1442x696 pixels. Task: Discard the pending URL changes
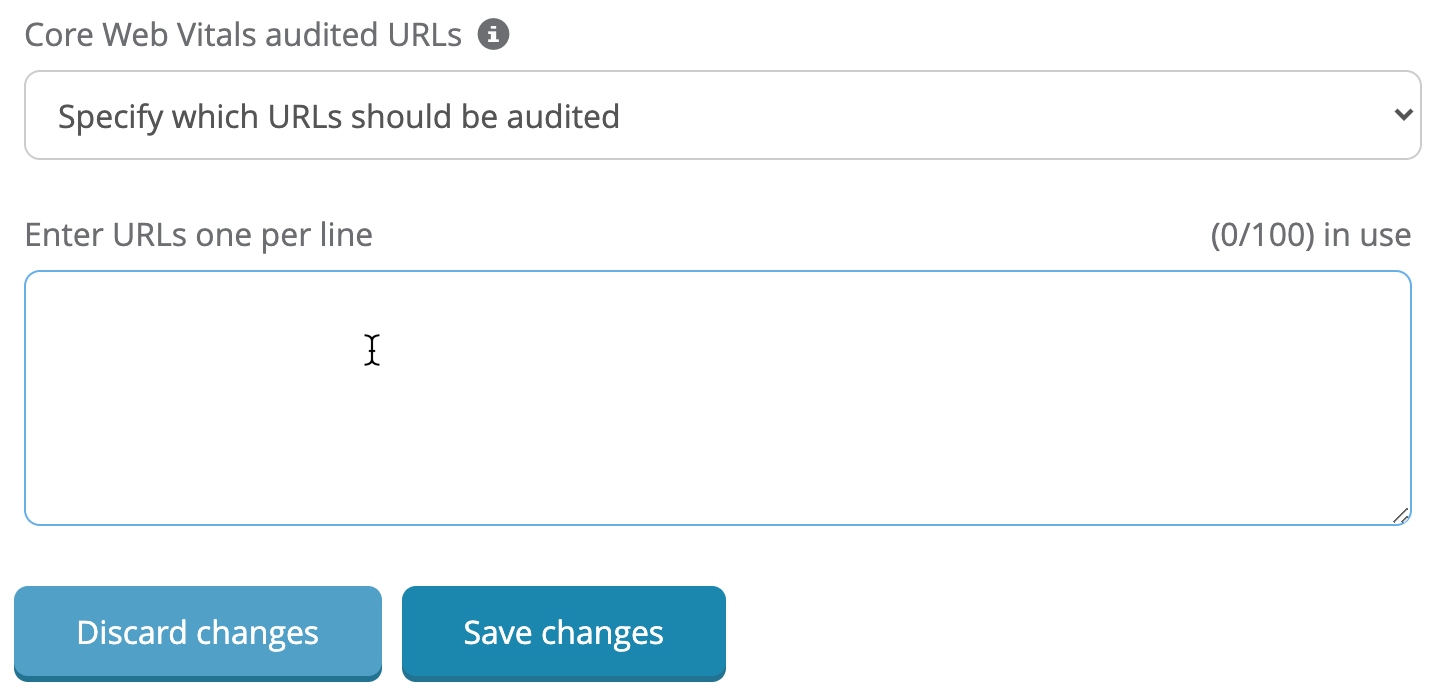click(x=197, y=632)
